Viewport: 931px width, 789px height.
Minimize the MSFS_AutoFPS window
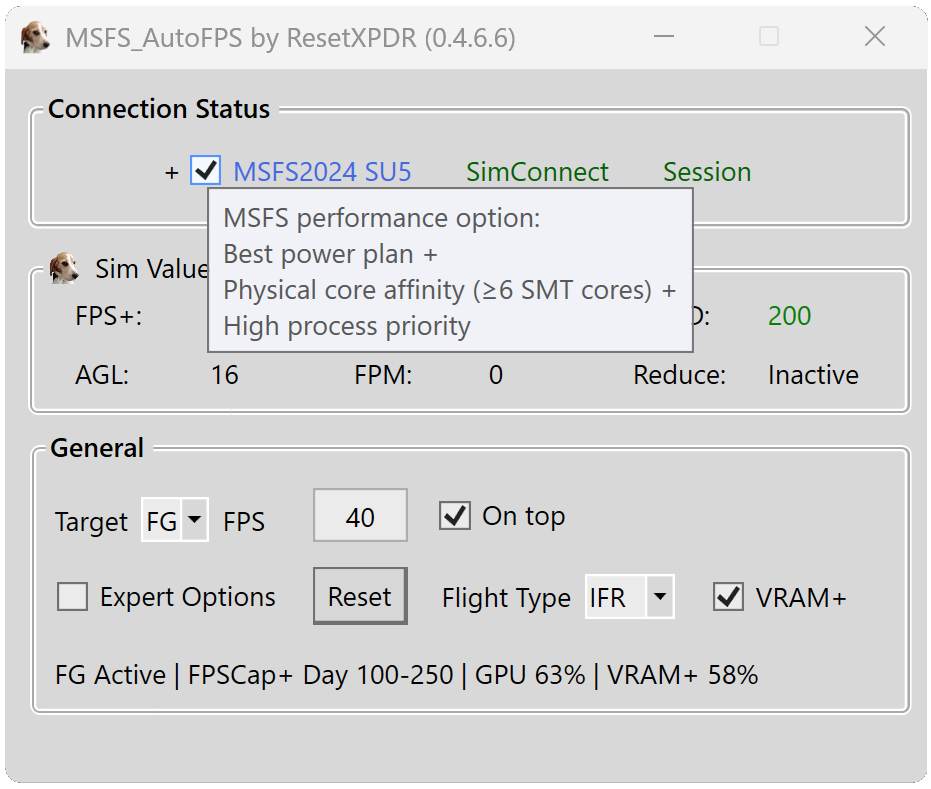coord(664,37)
